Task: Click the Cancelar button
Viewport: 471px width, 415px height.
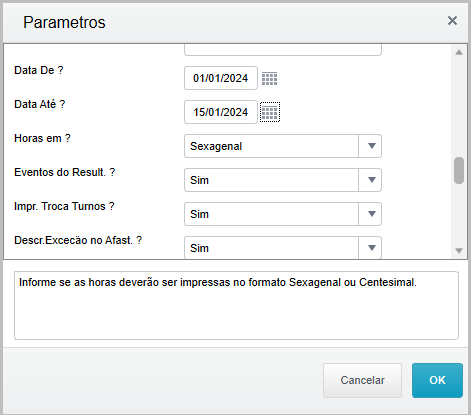Action: 362,380
